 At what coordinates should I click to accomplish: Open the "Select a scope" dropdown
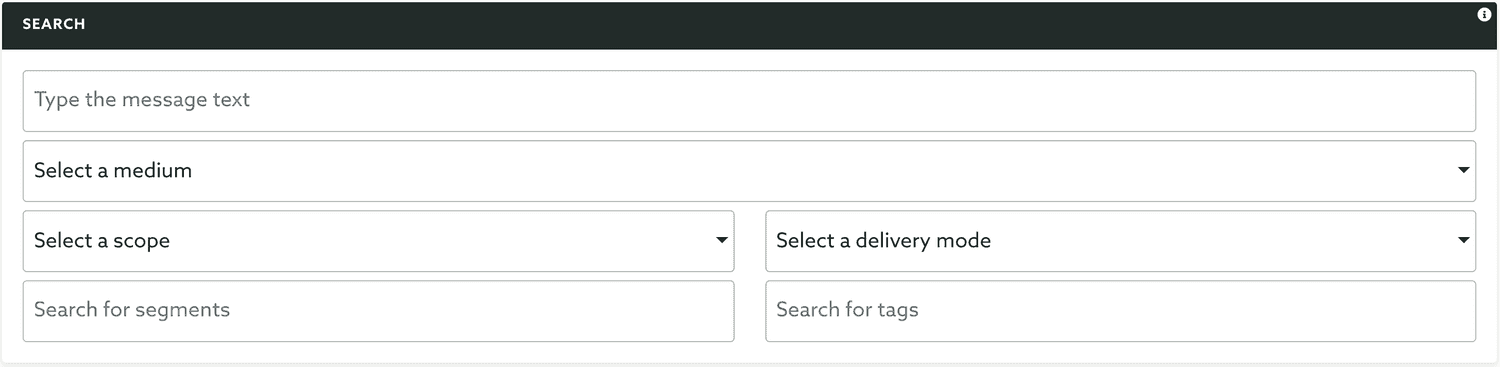coord(378,241)
